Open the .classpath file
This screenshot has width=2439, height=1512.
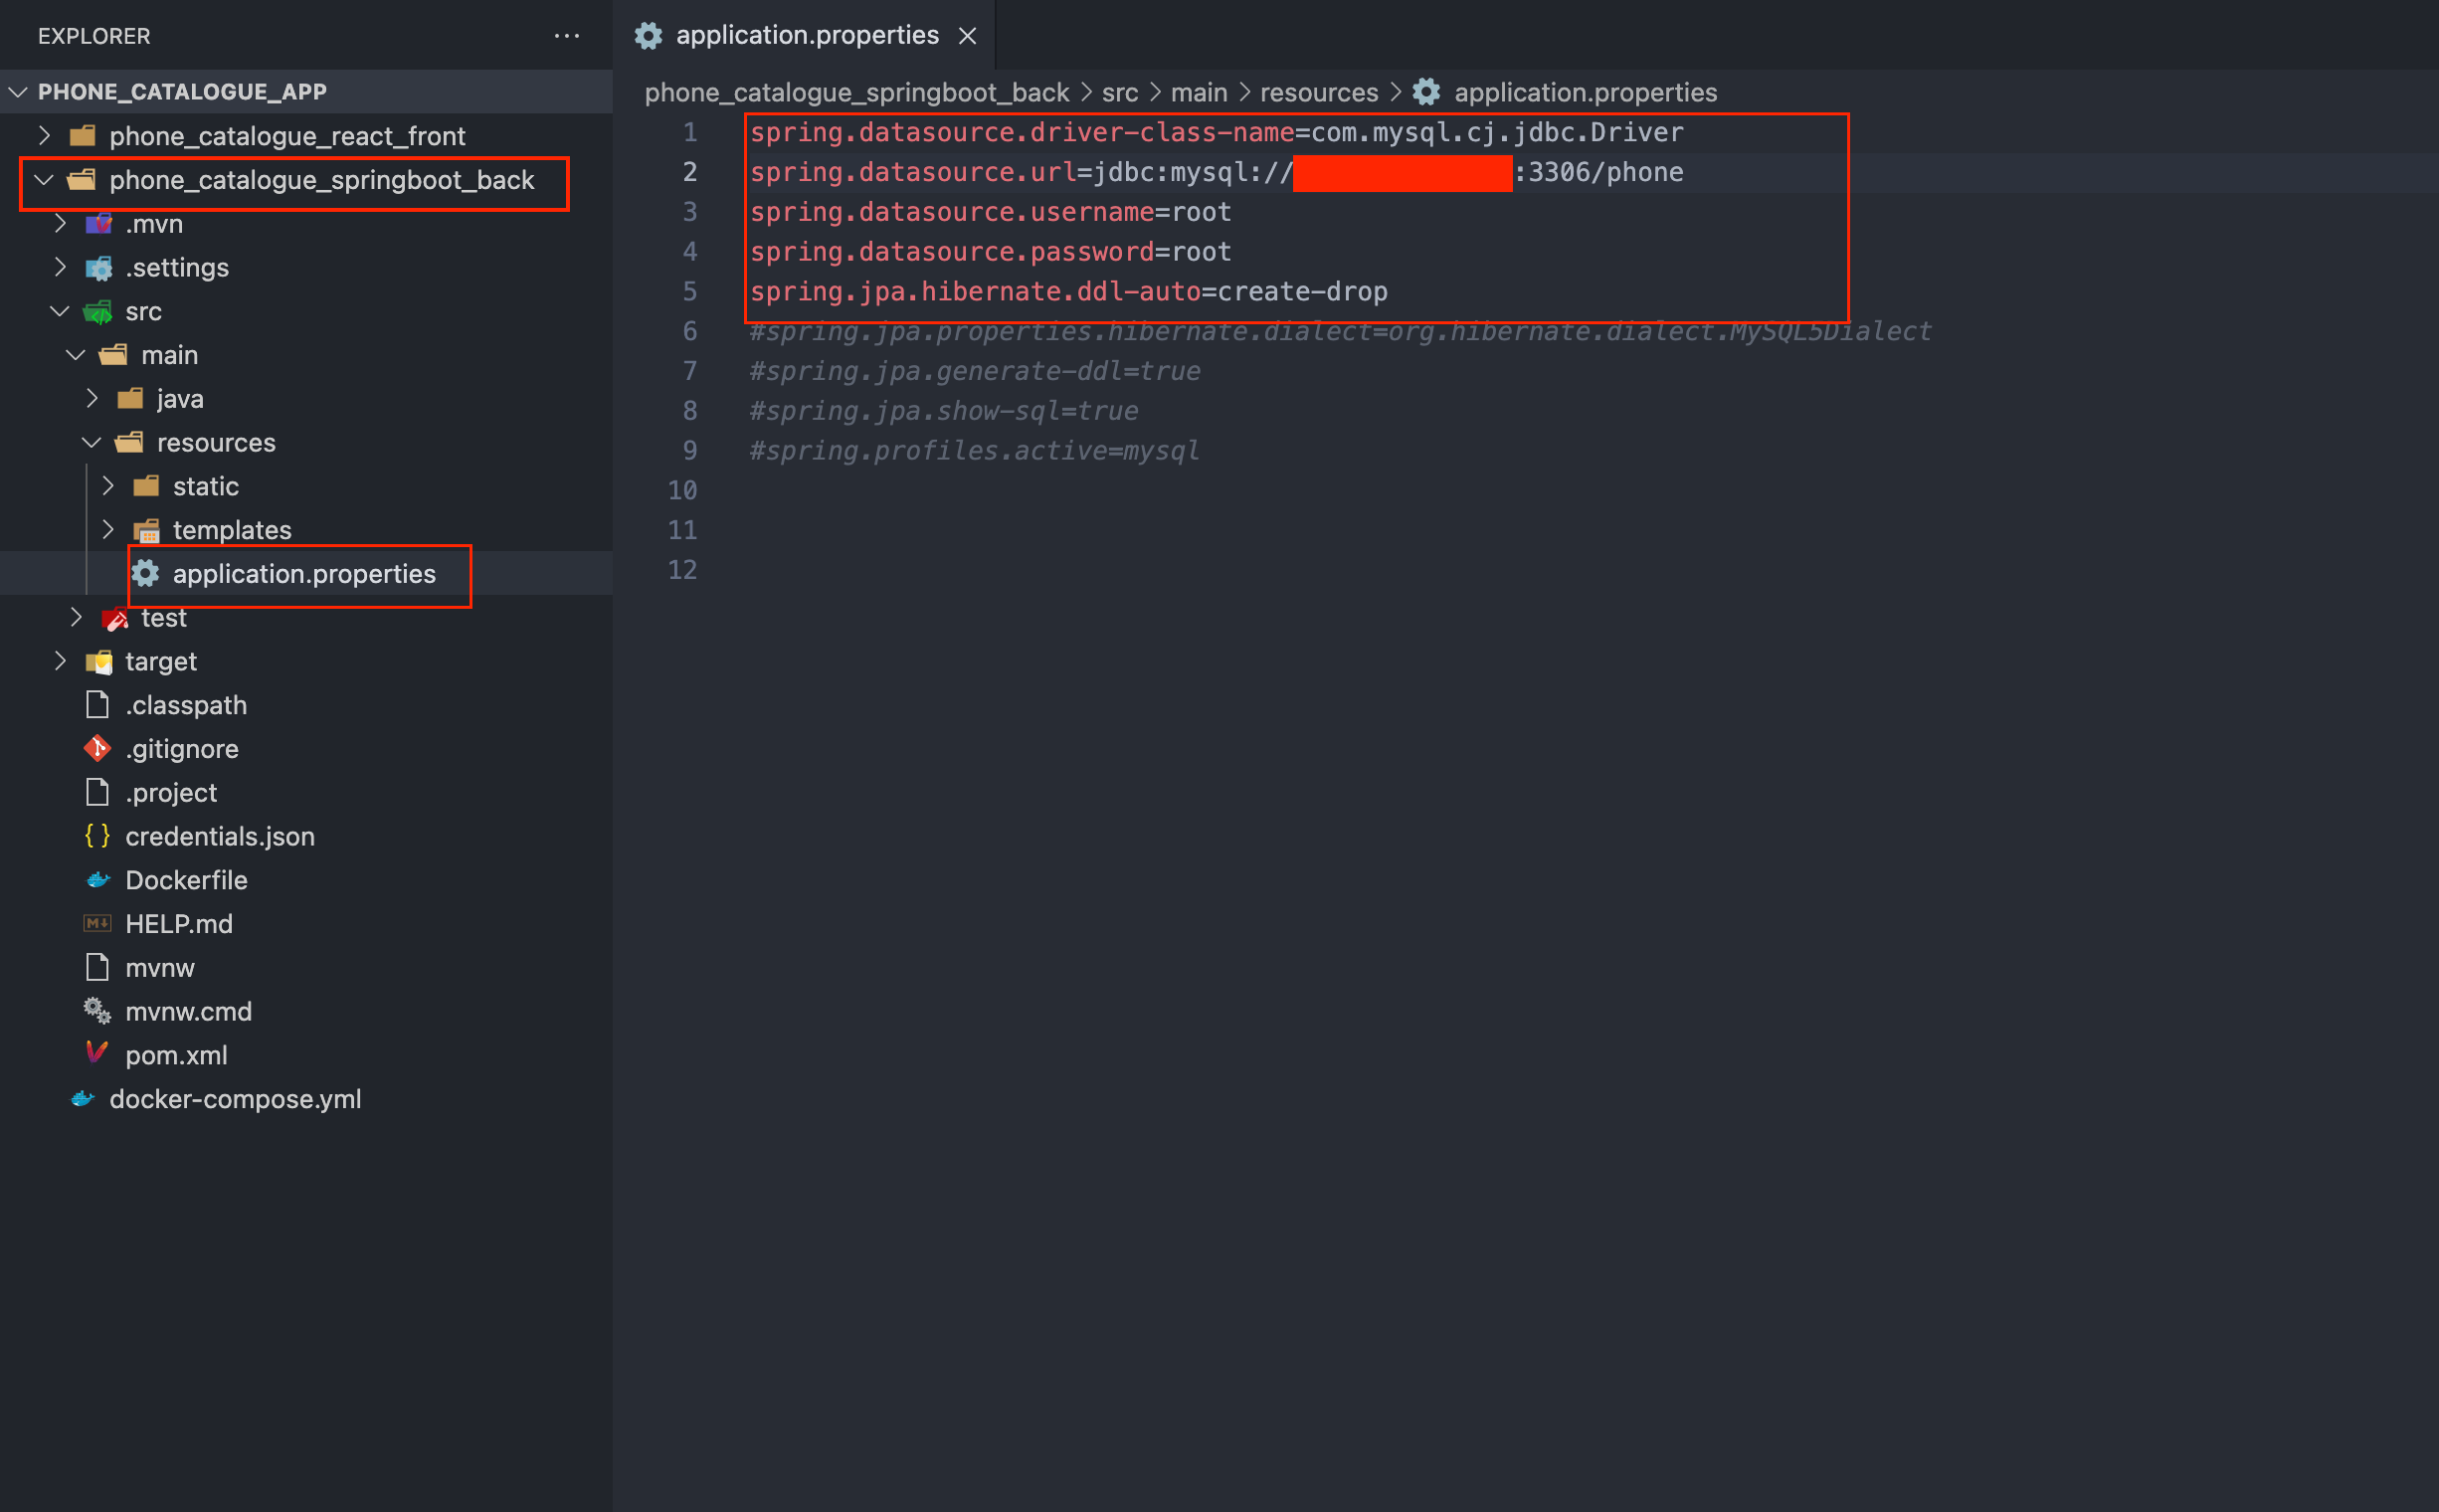coord(186,705)
